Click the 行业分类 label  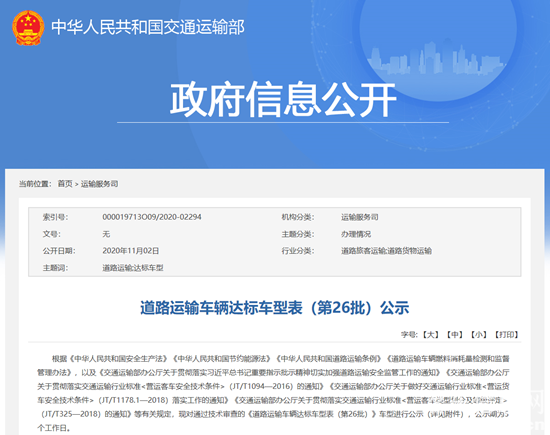pos(298,251)
